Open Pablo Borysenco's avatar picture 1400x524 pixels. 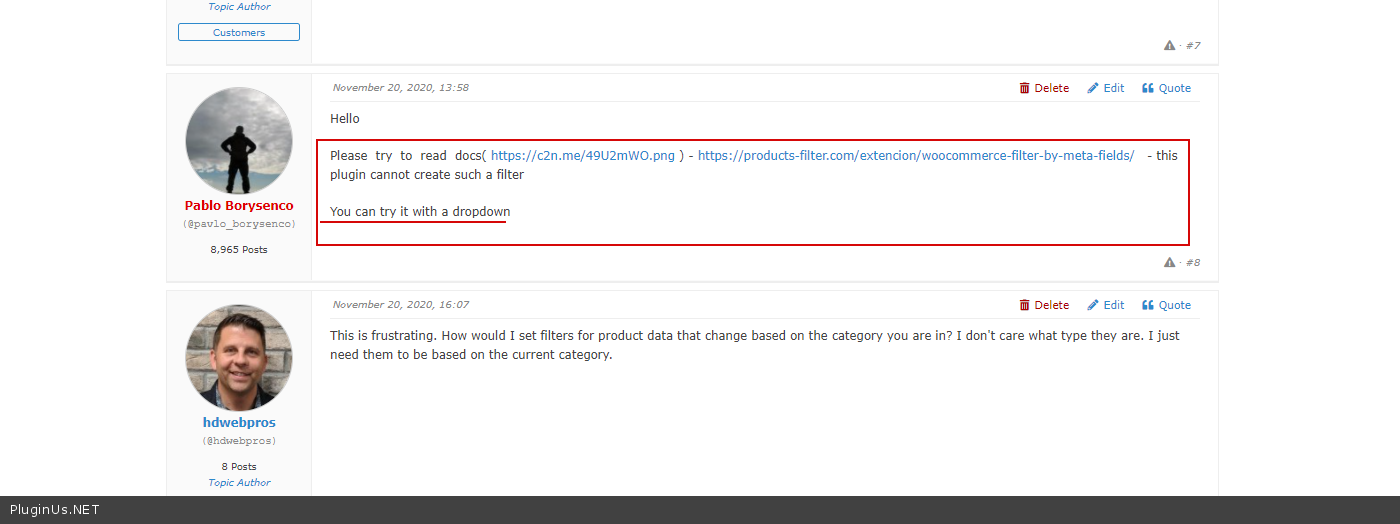[x=239, y=140]
